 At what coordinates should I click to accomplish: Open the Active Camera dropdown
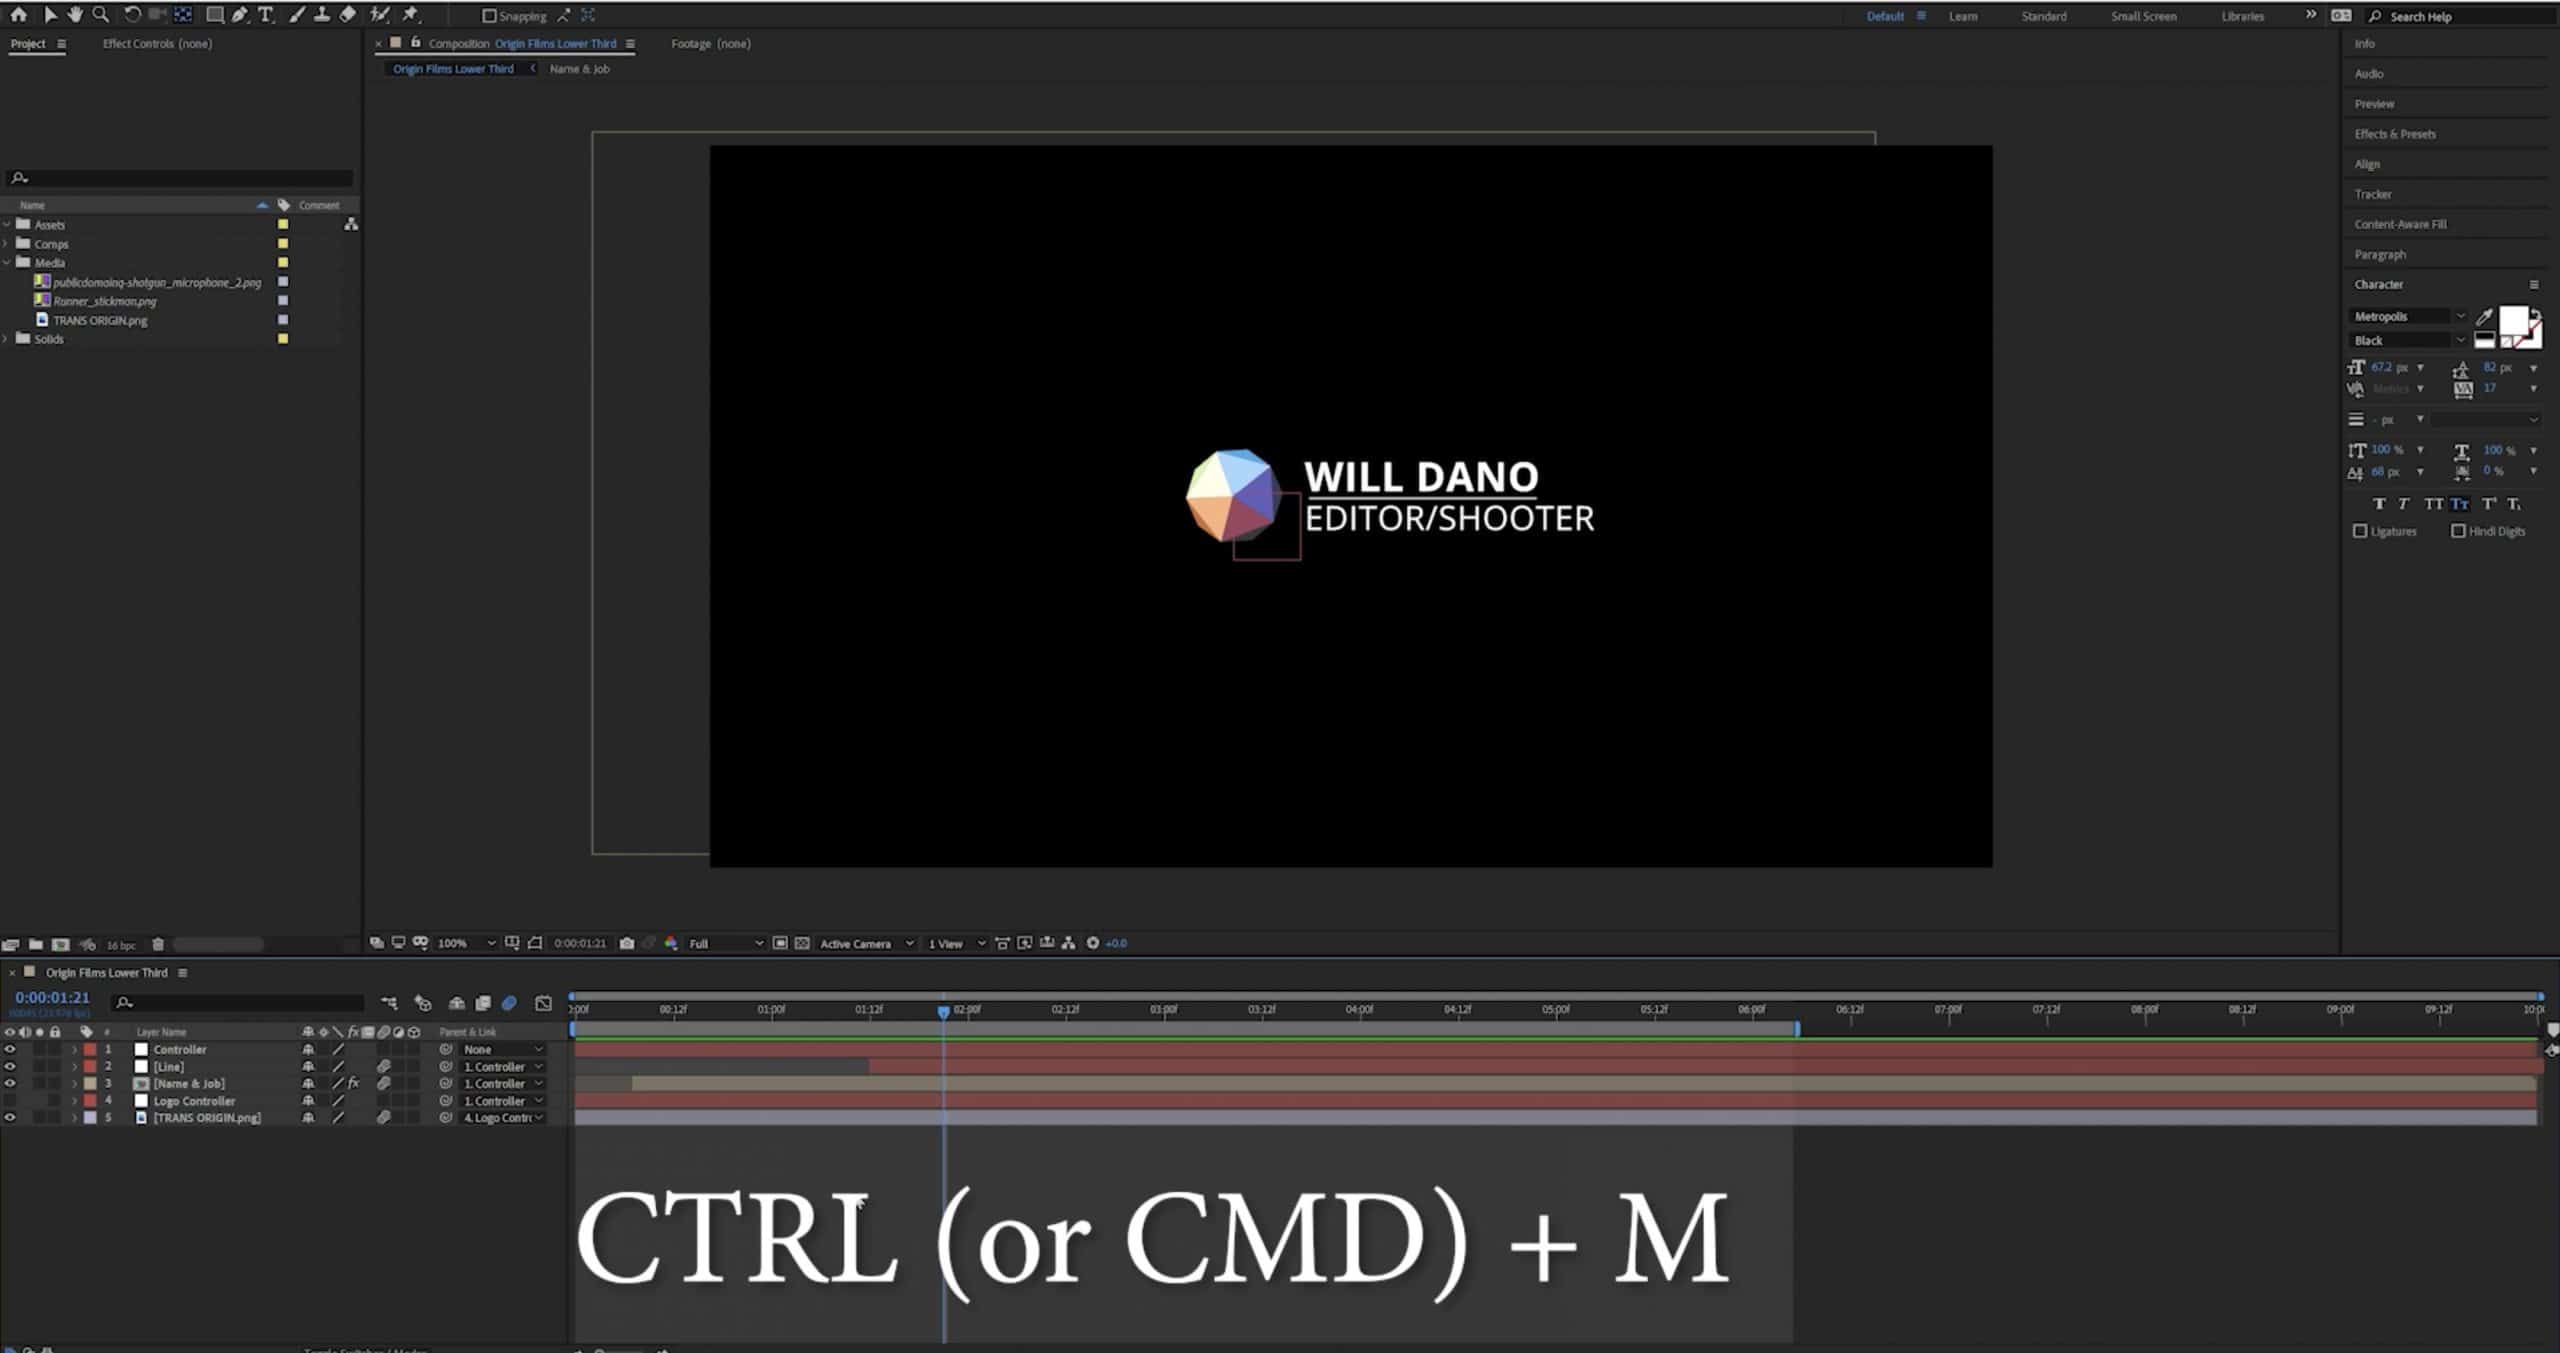point(866,943)
